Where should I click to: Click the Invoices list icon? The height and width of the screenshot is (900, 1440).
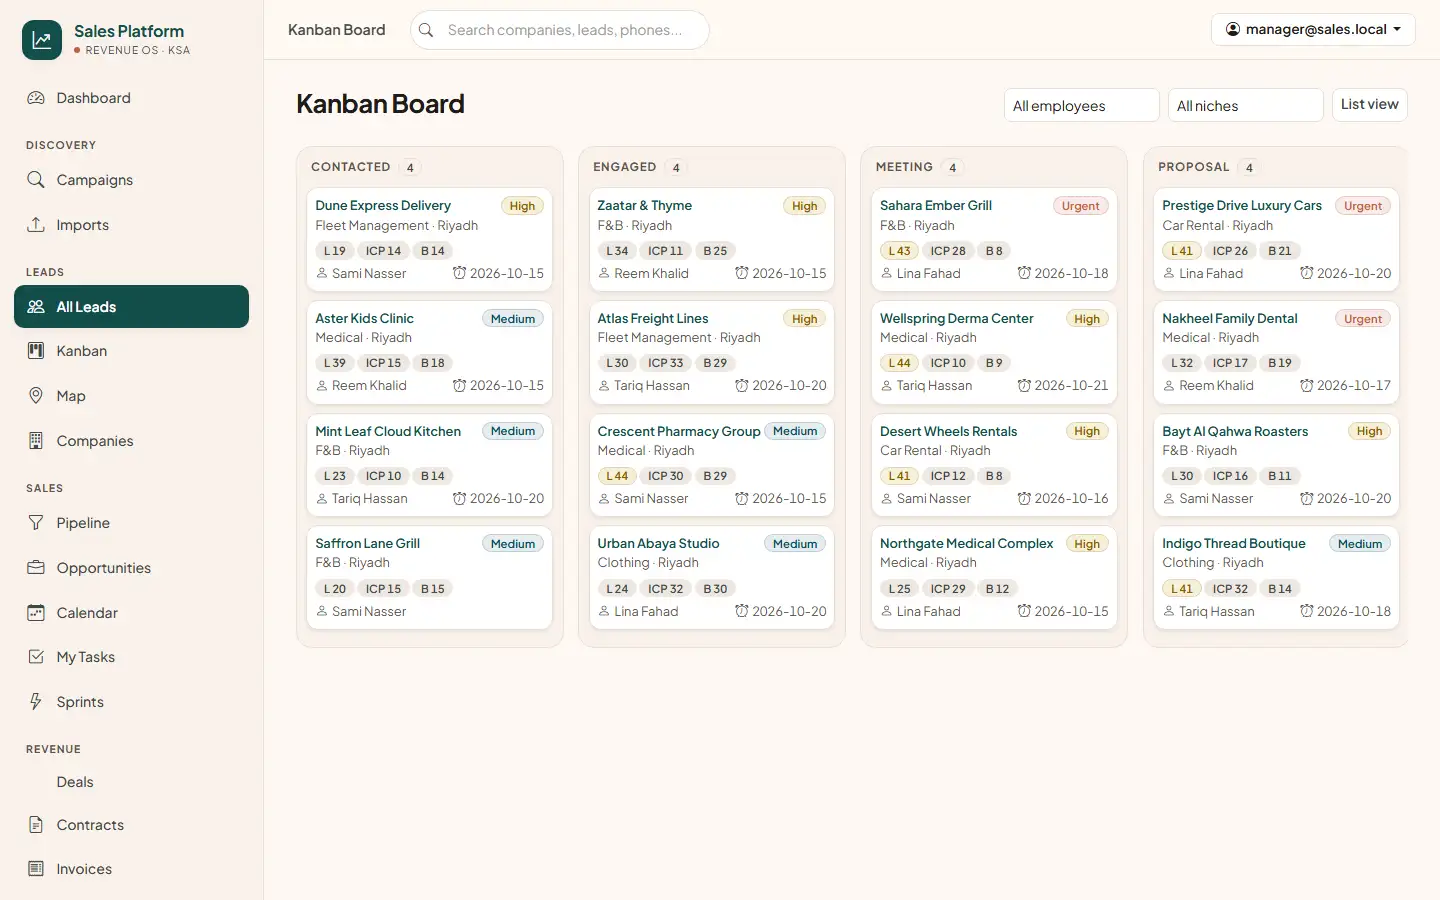point(36,869)
